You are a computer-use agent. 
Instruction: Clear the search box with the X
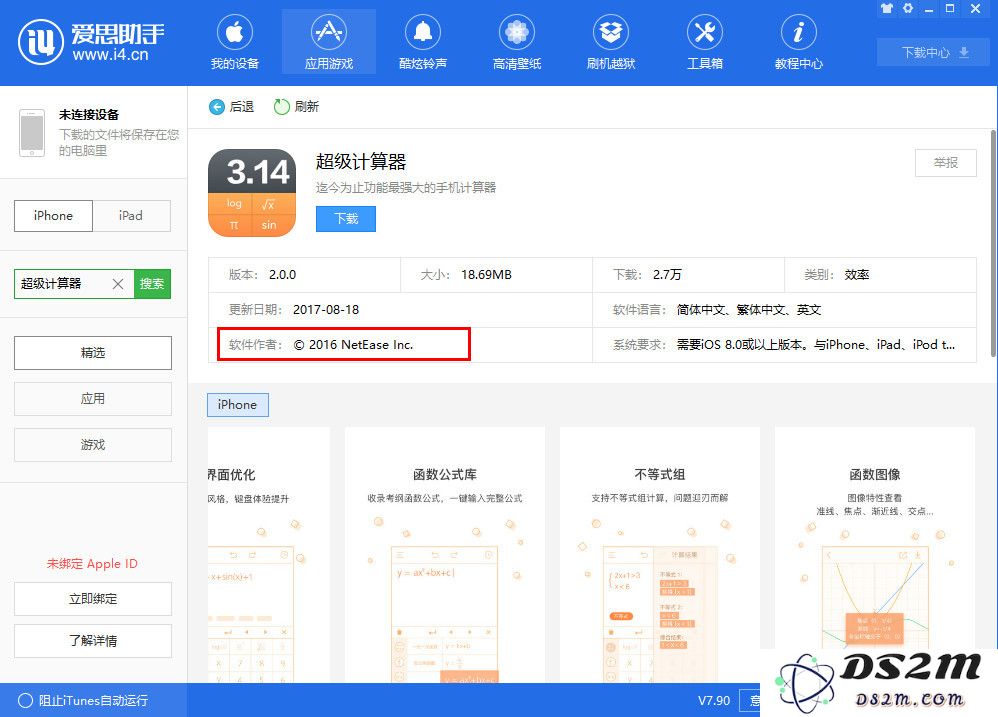(118, 284)
